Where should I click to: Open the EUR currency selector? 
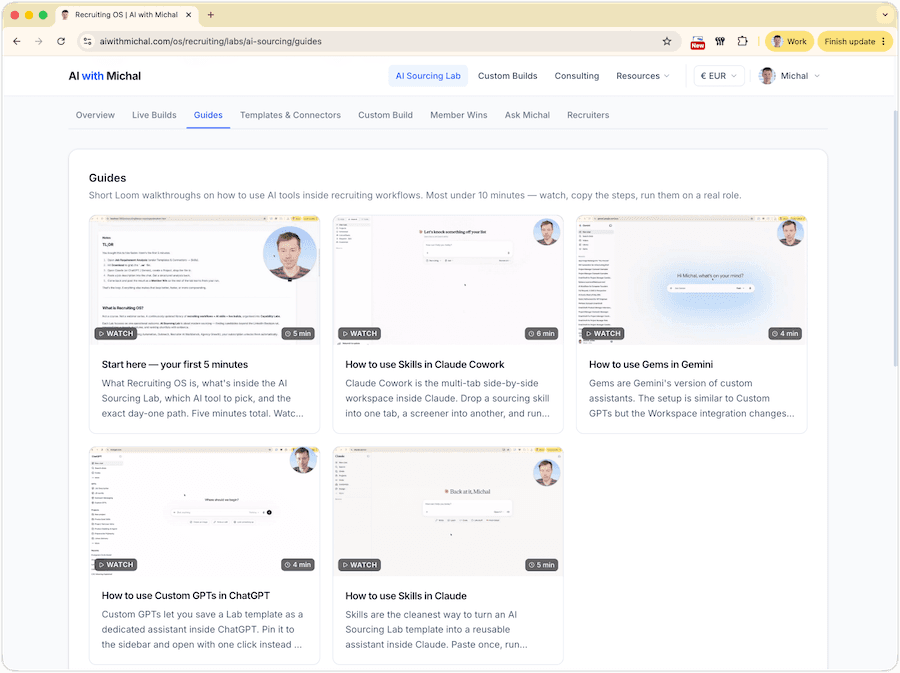(719, 76)
